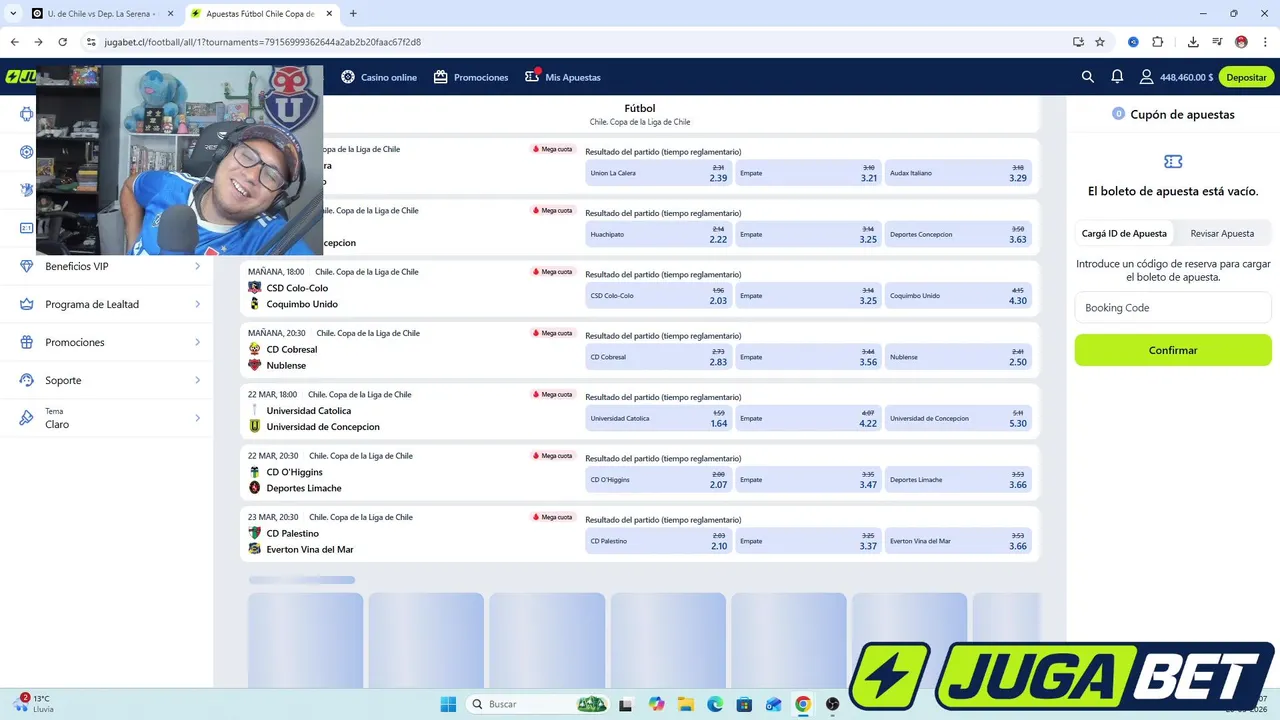Click the CD Palestino team crest
Image resolution: width=1280 pixels, height=720 pixels.
click(x=255, y=533)
